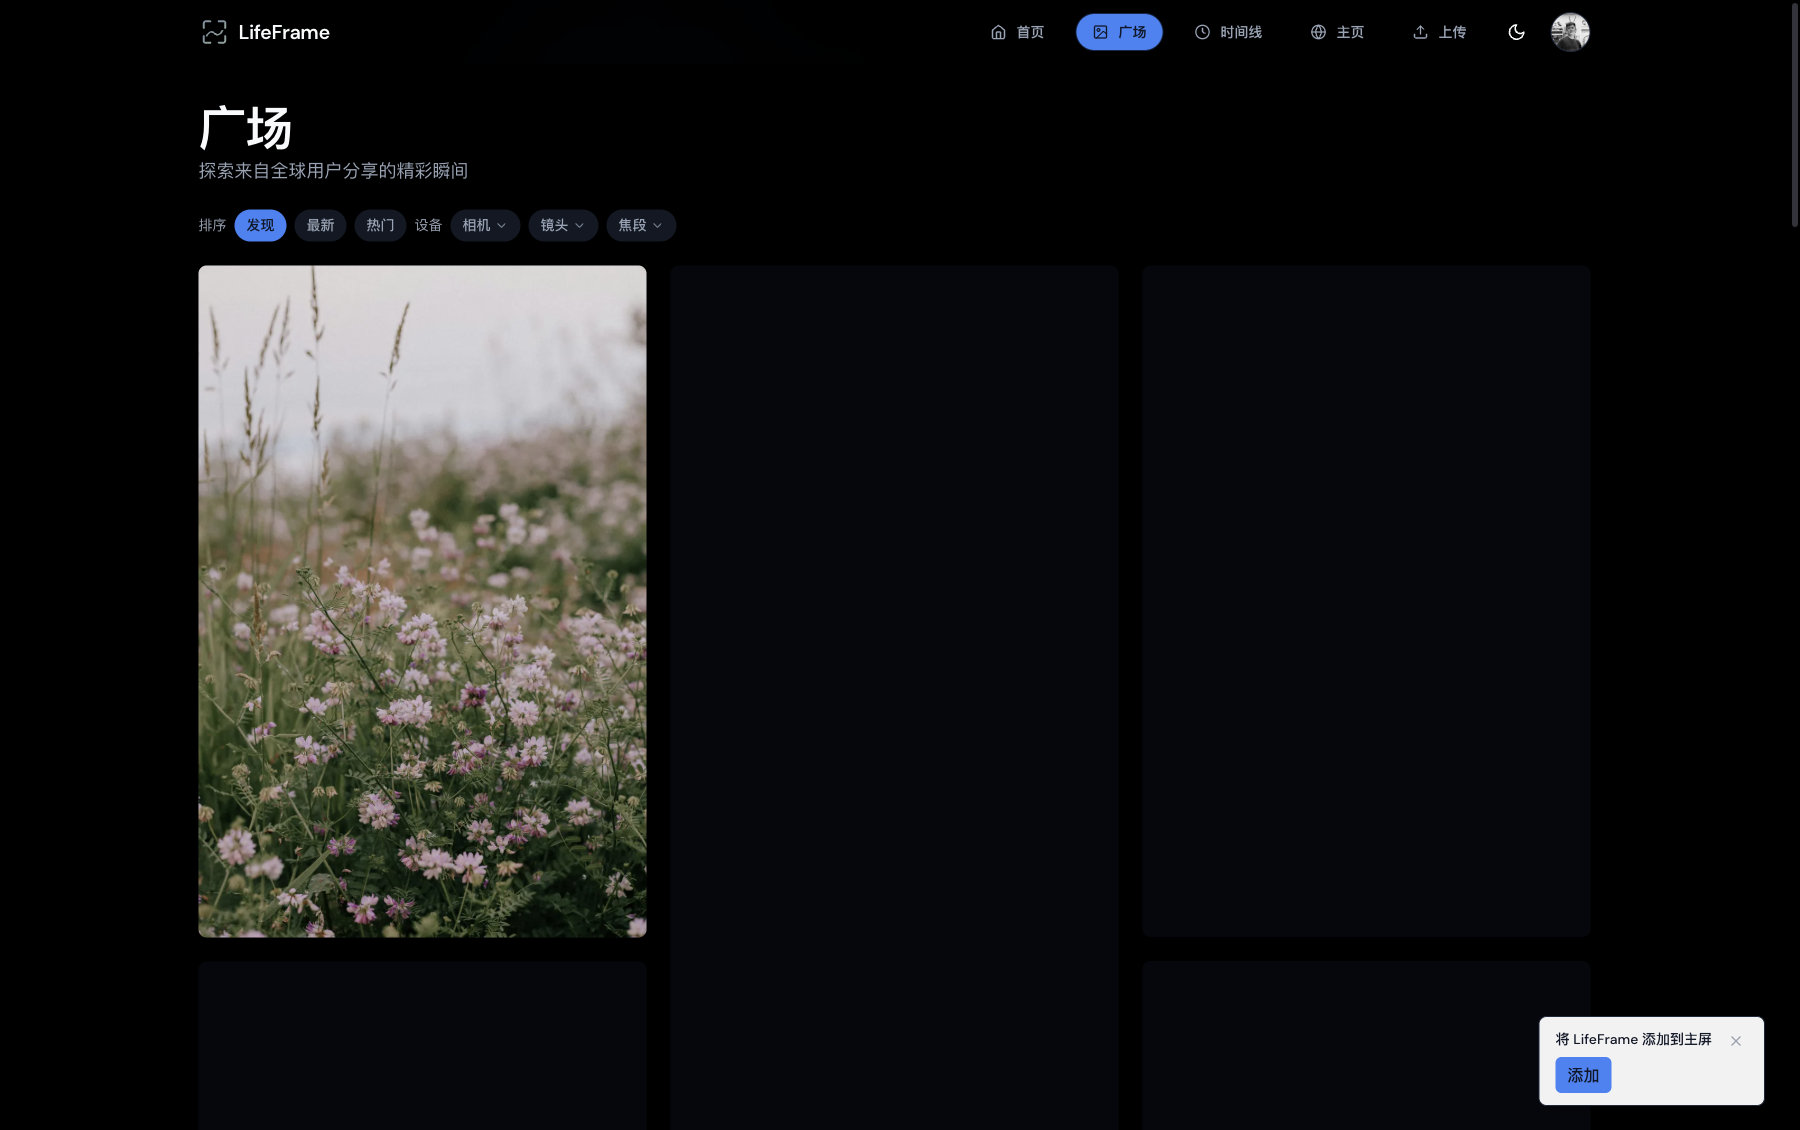Image resolution: width=1800 pixels, height=1130 pixels.
Task: Expand the 焦段 focal length dropdown
Action: tap(641, 225)
